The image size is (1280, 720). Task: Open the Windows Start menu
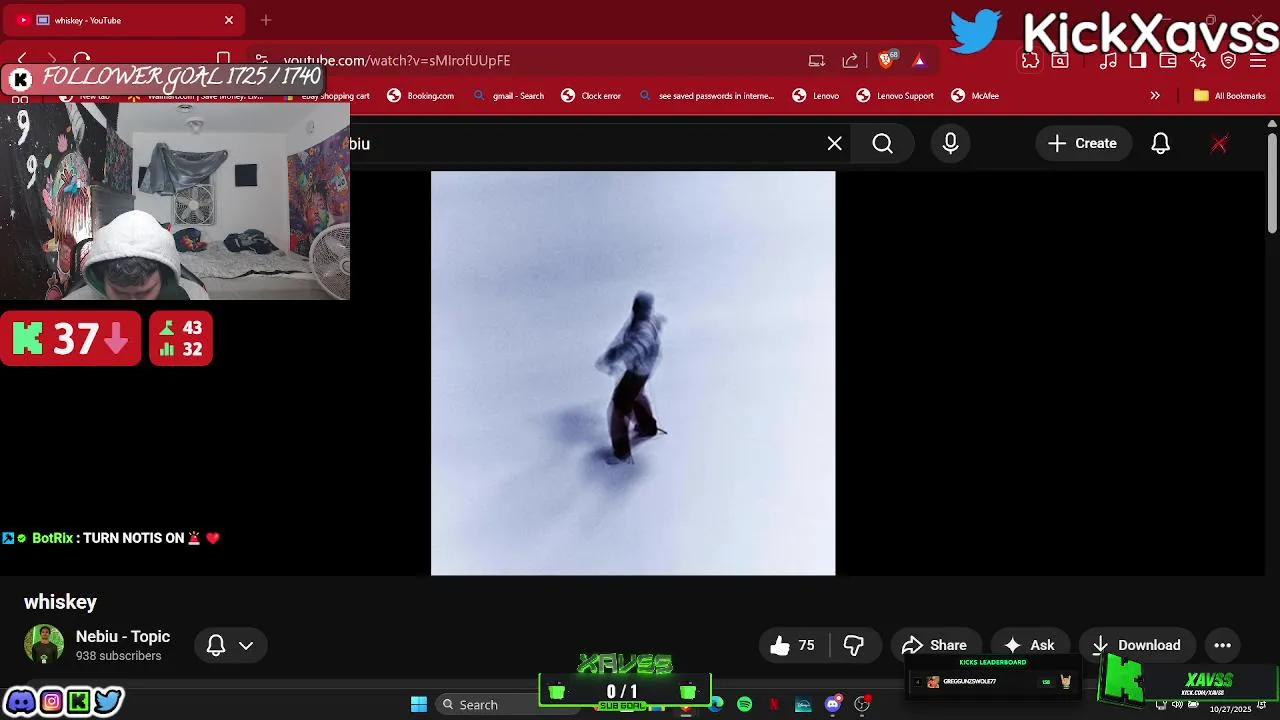(x=419, y=705)
